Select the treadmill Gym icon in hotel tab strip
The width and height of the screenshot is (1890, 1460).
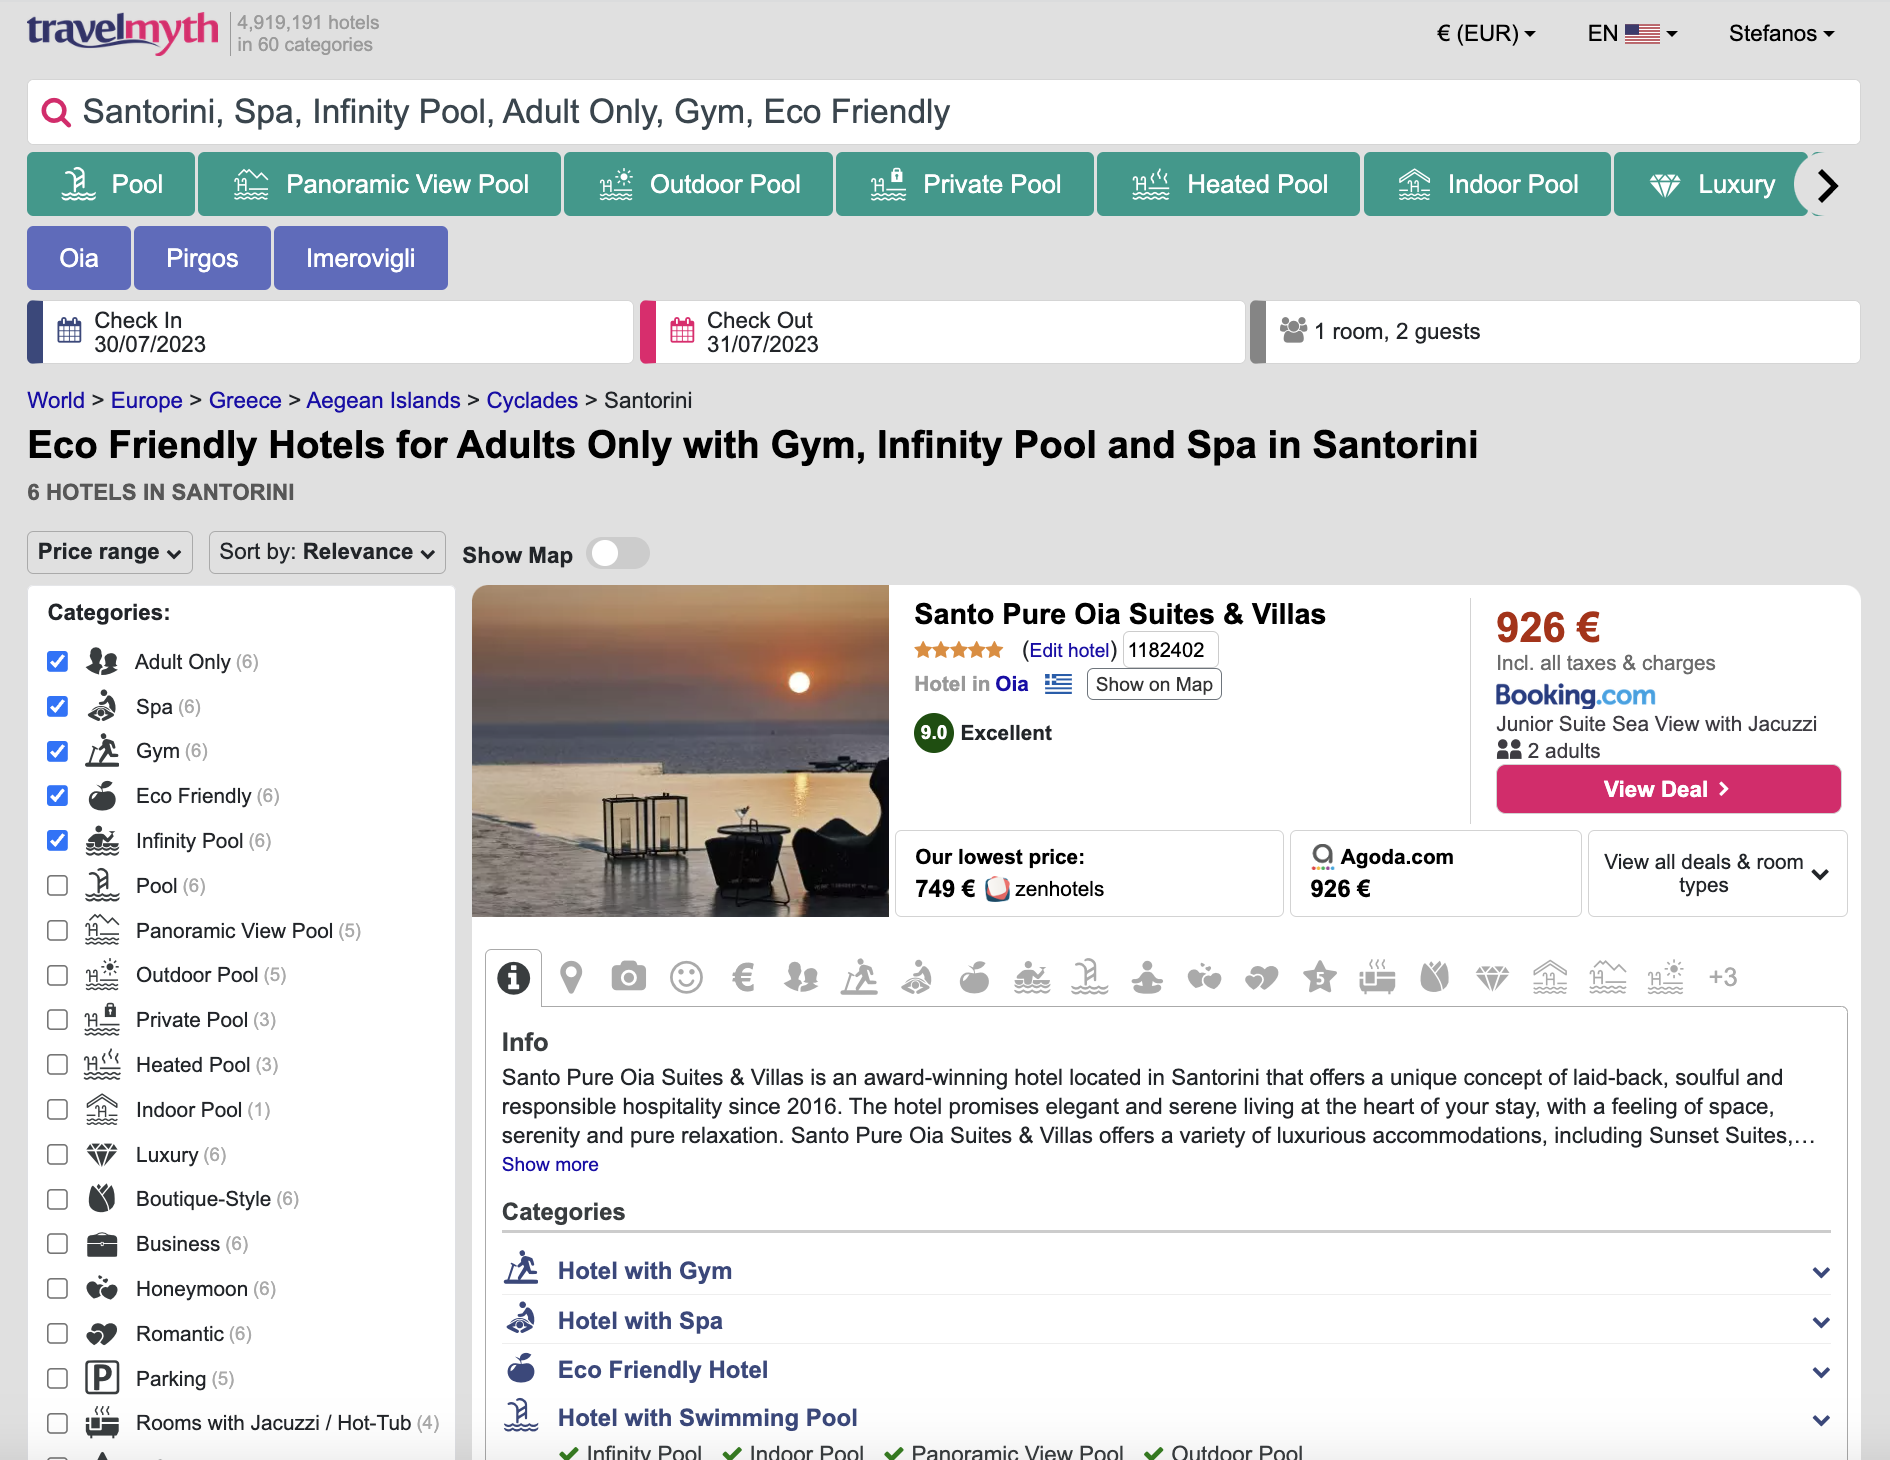(859, 977)
